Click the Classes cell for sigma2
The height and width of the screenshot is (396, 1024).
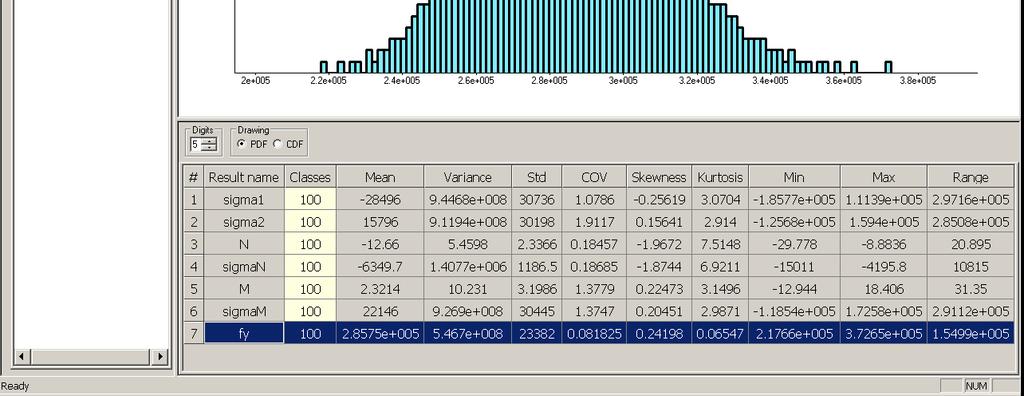[x=310, y=222]
